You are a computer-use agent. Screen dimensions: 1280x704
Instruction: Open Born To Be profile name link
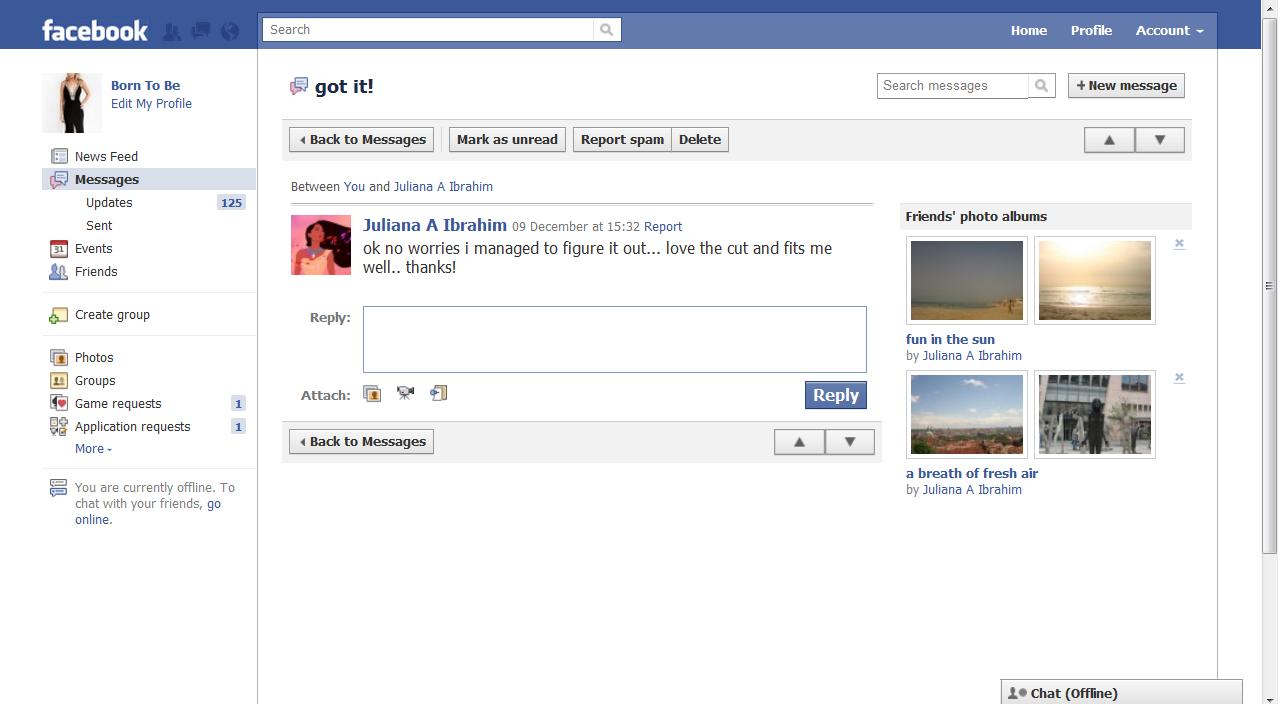point(146,86)
